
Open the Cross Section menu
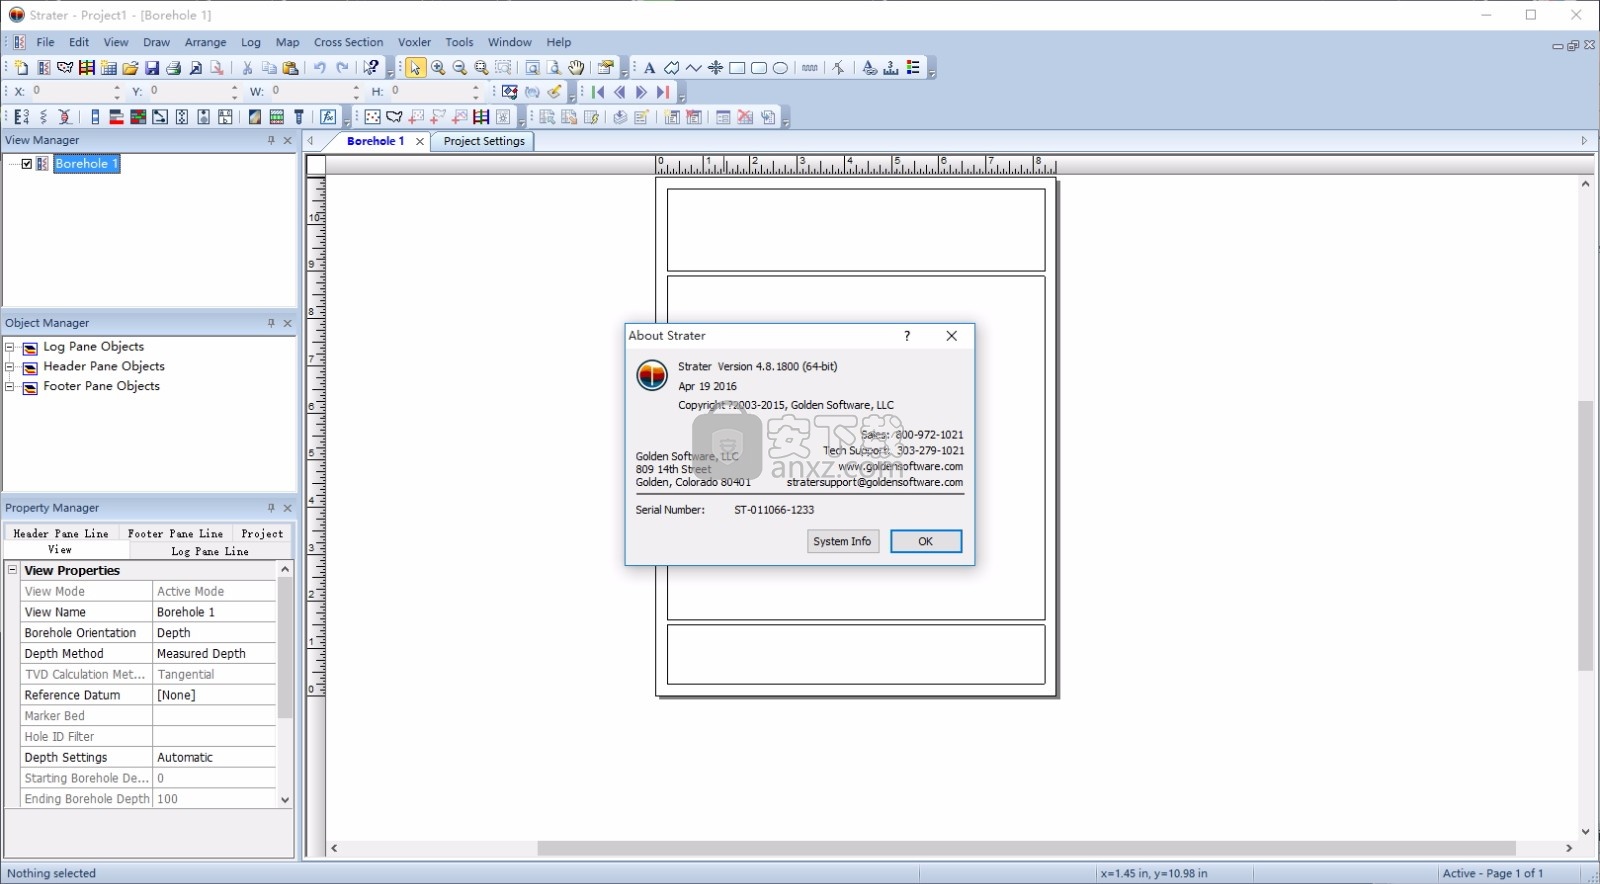pos(348,42)
